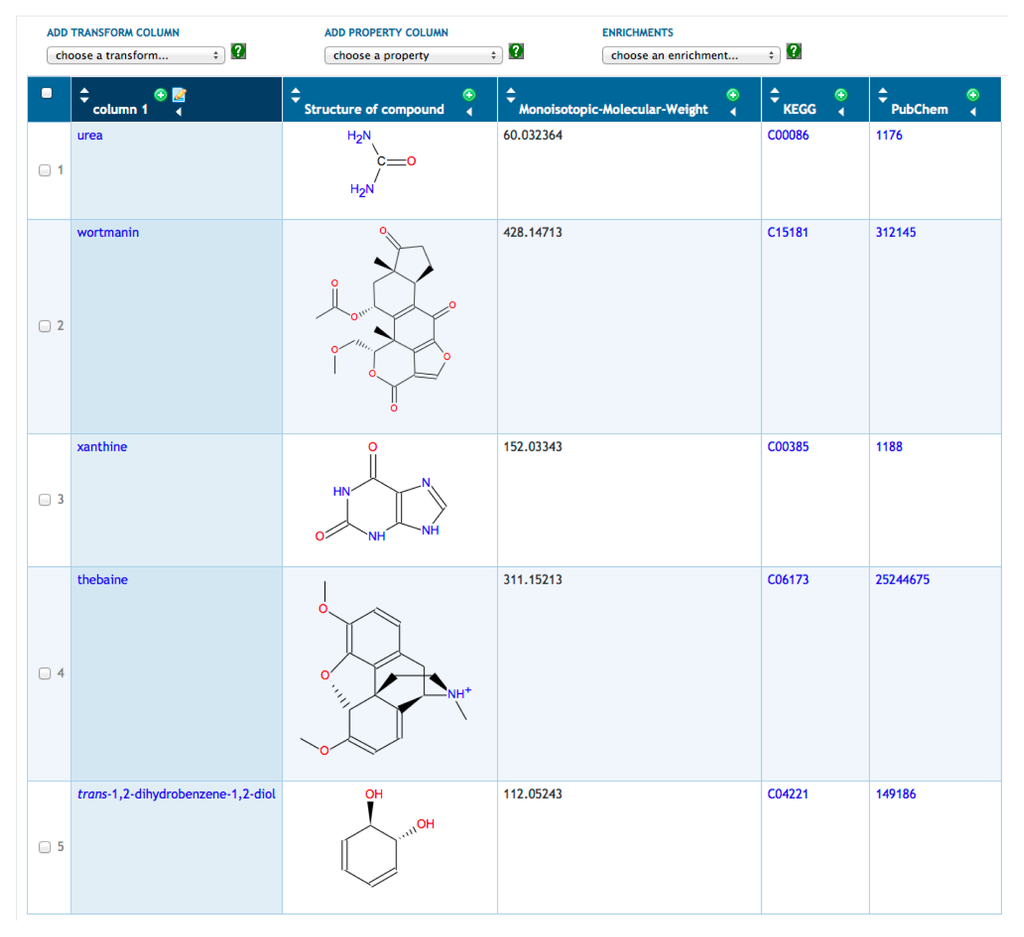Open KEGG link C15181 for wortmanin
The width and height of the screenshot is (1024, 937).
pyautogui.click(x=788, y=233)
